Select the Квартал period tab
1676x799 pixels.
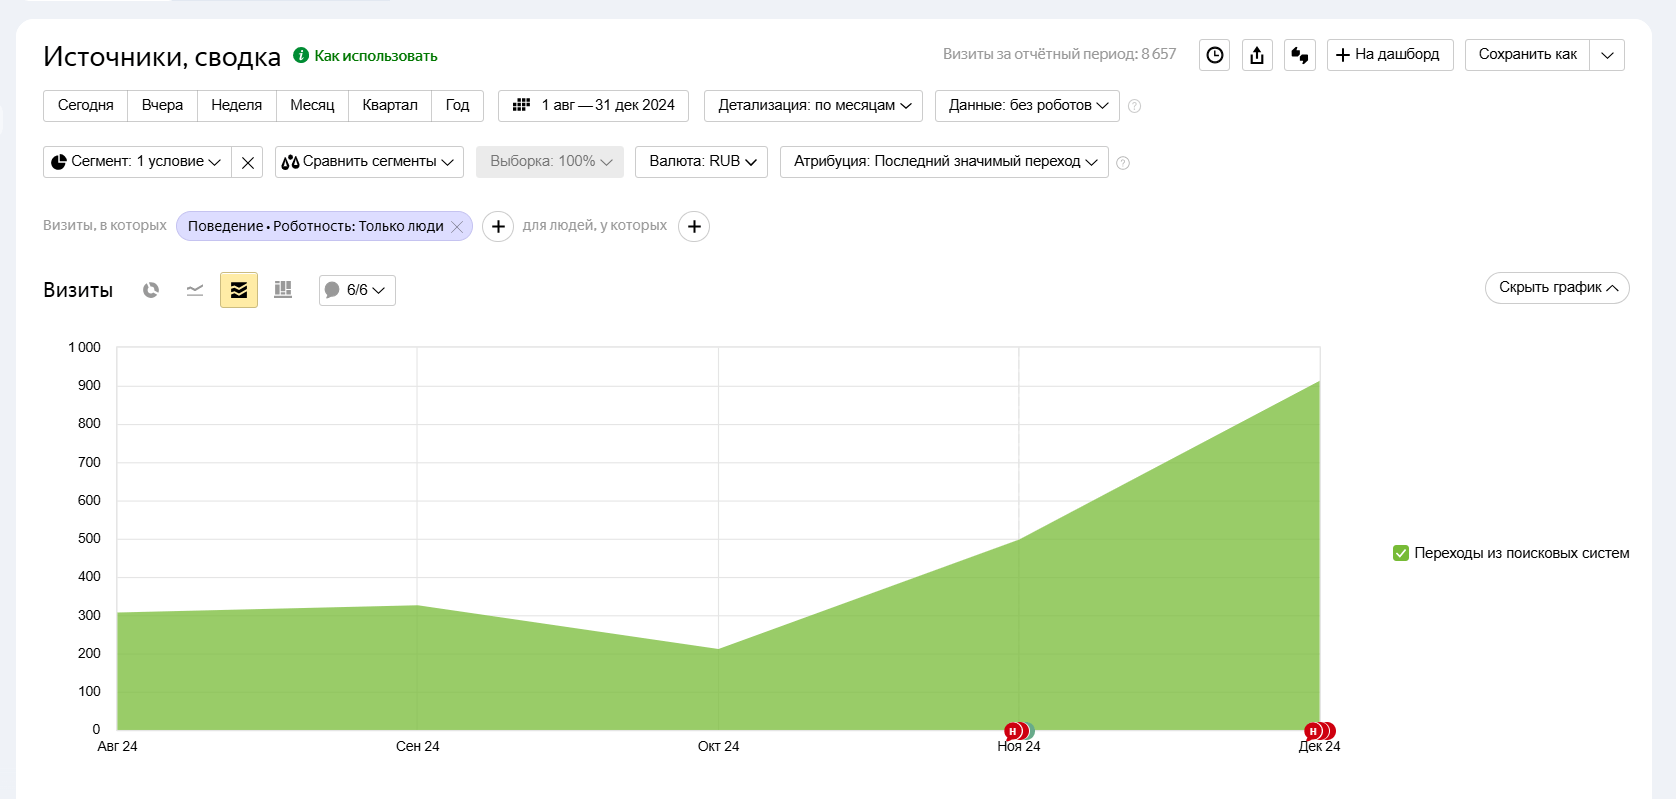pos(390,105)
